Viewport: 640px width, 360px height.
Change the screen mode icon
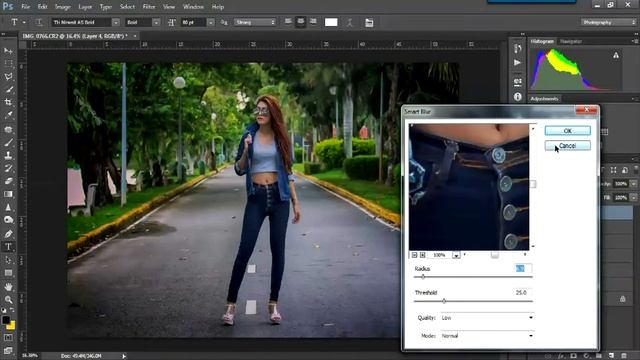(8, 350)
